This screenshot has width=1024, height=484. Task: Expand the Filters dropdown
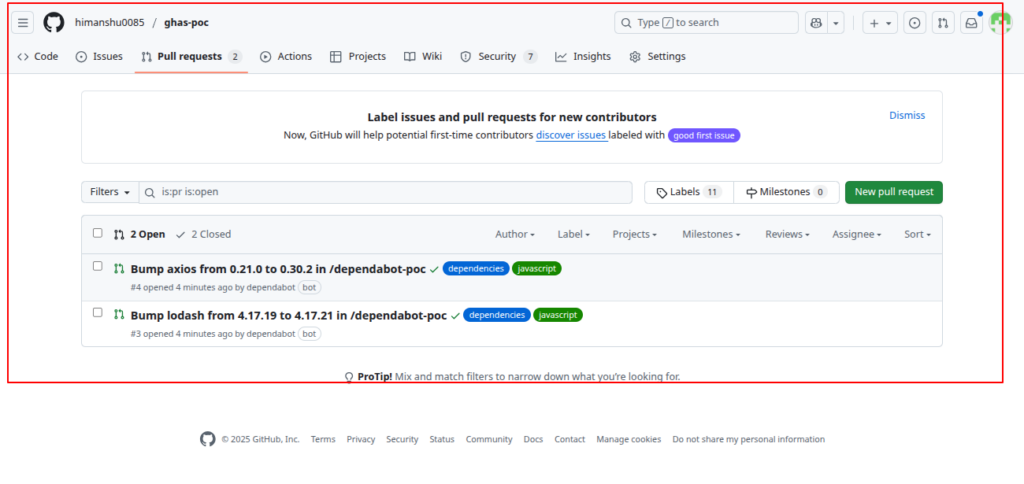pyautogui.click(x=109, y=192)
